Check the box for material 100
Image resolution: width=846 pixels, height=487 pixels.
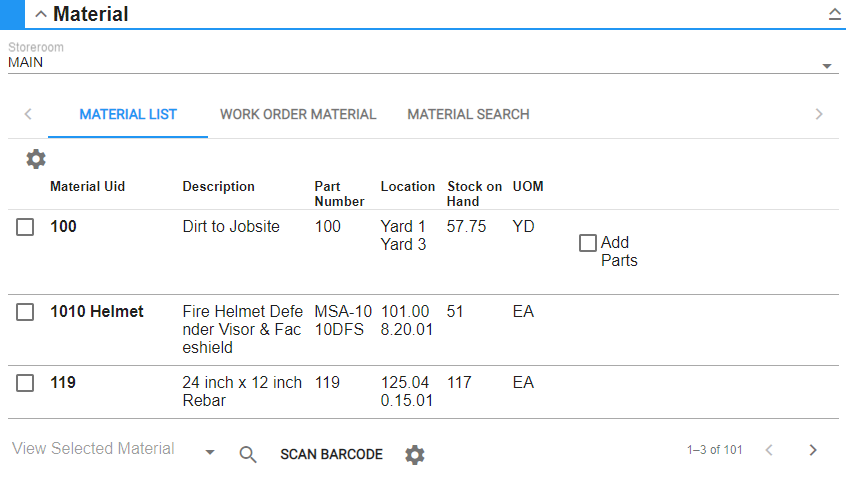(26, 228)
